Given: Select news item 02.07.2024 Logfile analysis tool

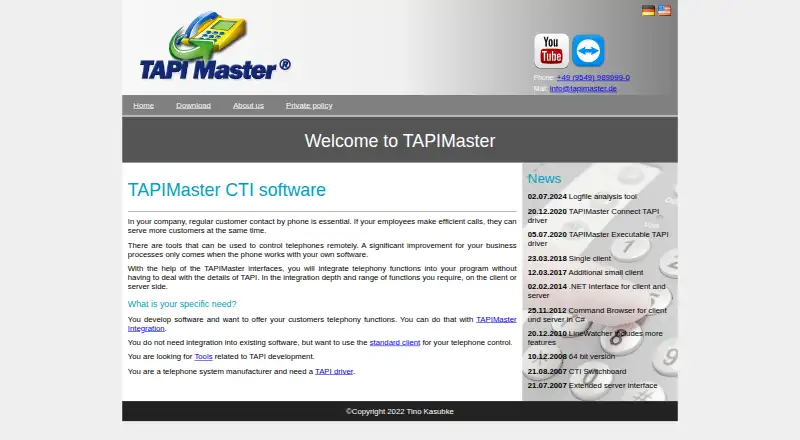Looking at the screenshot, I should pos(582,197).
